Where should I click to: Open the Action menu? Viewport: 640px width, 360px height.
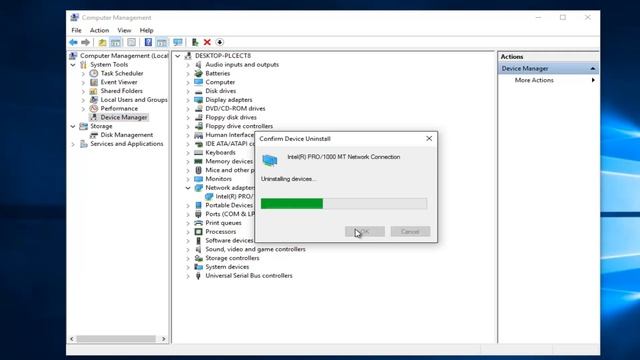click(x=99, y=30)
